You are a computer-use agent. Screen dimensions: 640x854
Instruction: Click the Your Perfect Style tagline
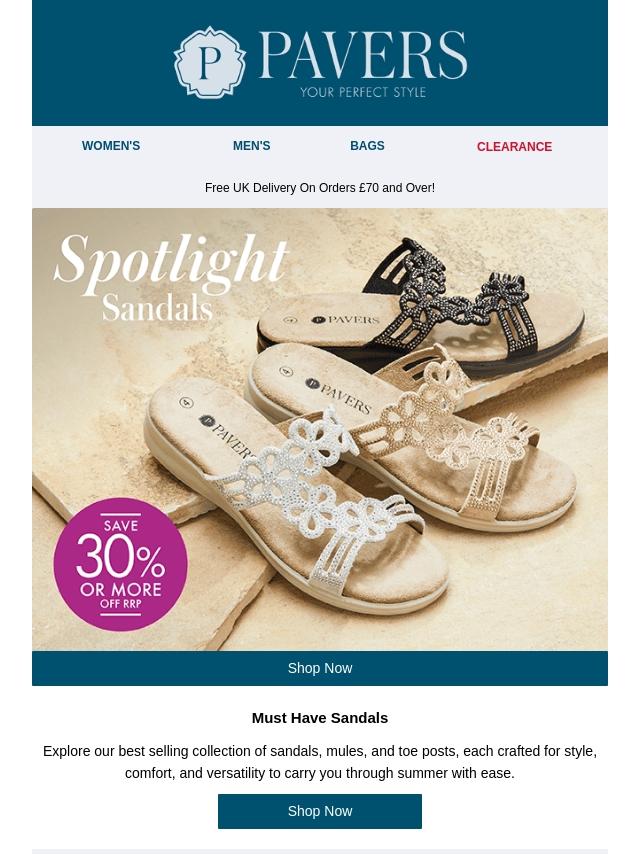click(x=363, y=92)
